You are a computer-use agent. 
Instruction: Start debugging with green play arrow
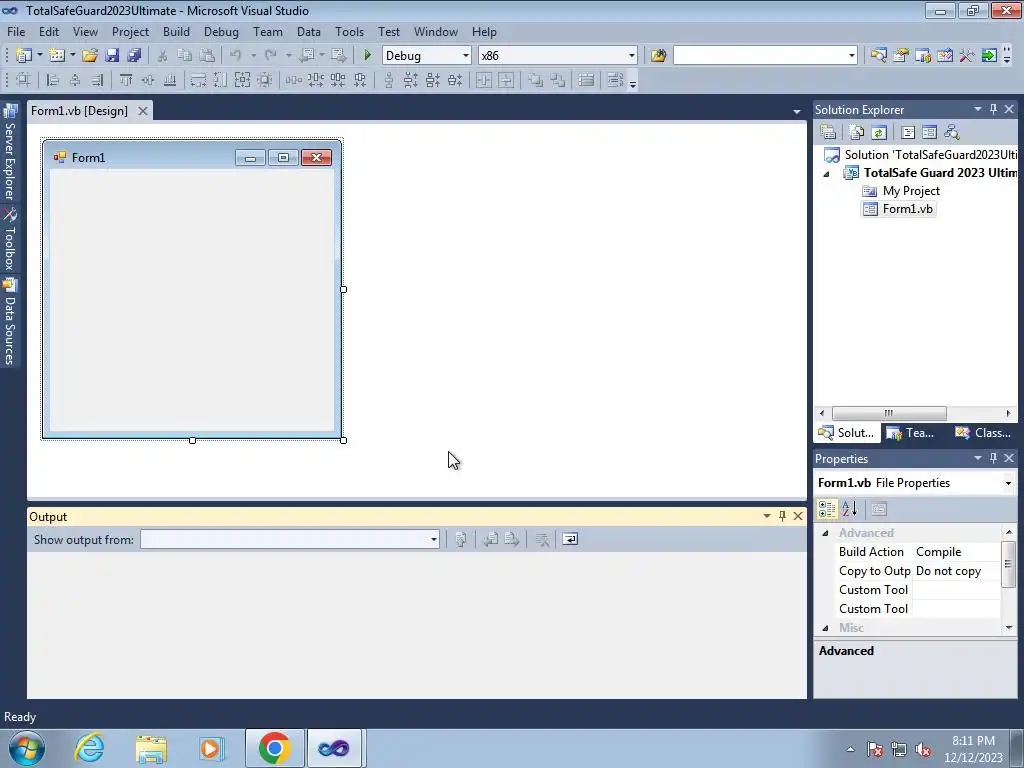pyautogui.click(x=367, y=56)
